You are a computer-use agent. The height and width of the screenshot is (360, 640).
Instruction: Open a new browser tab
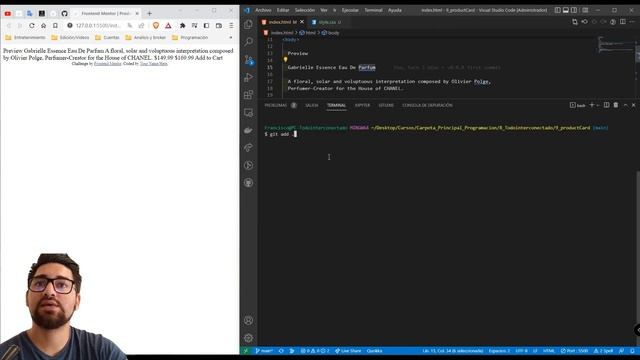[x=149, y=13]
